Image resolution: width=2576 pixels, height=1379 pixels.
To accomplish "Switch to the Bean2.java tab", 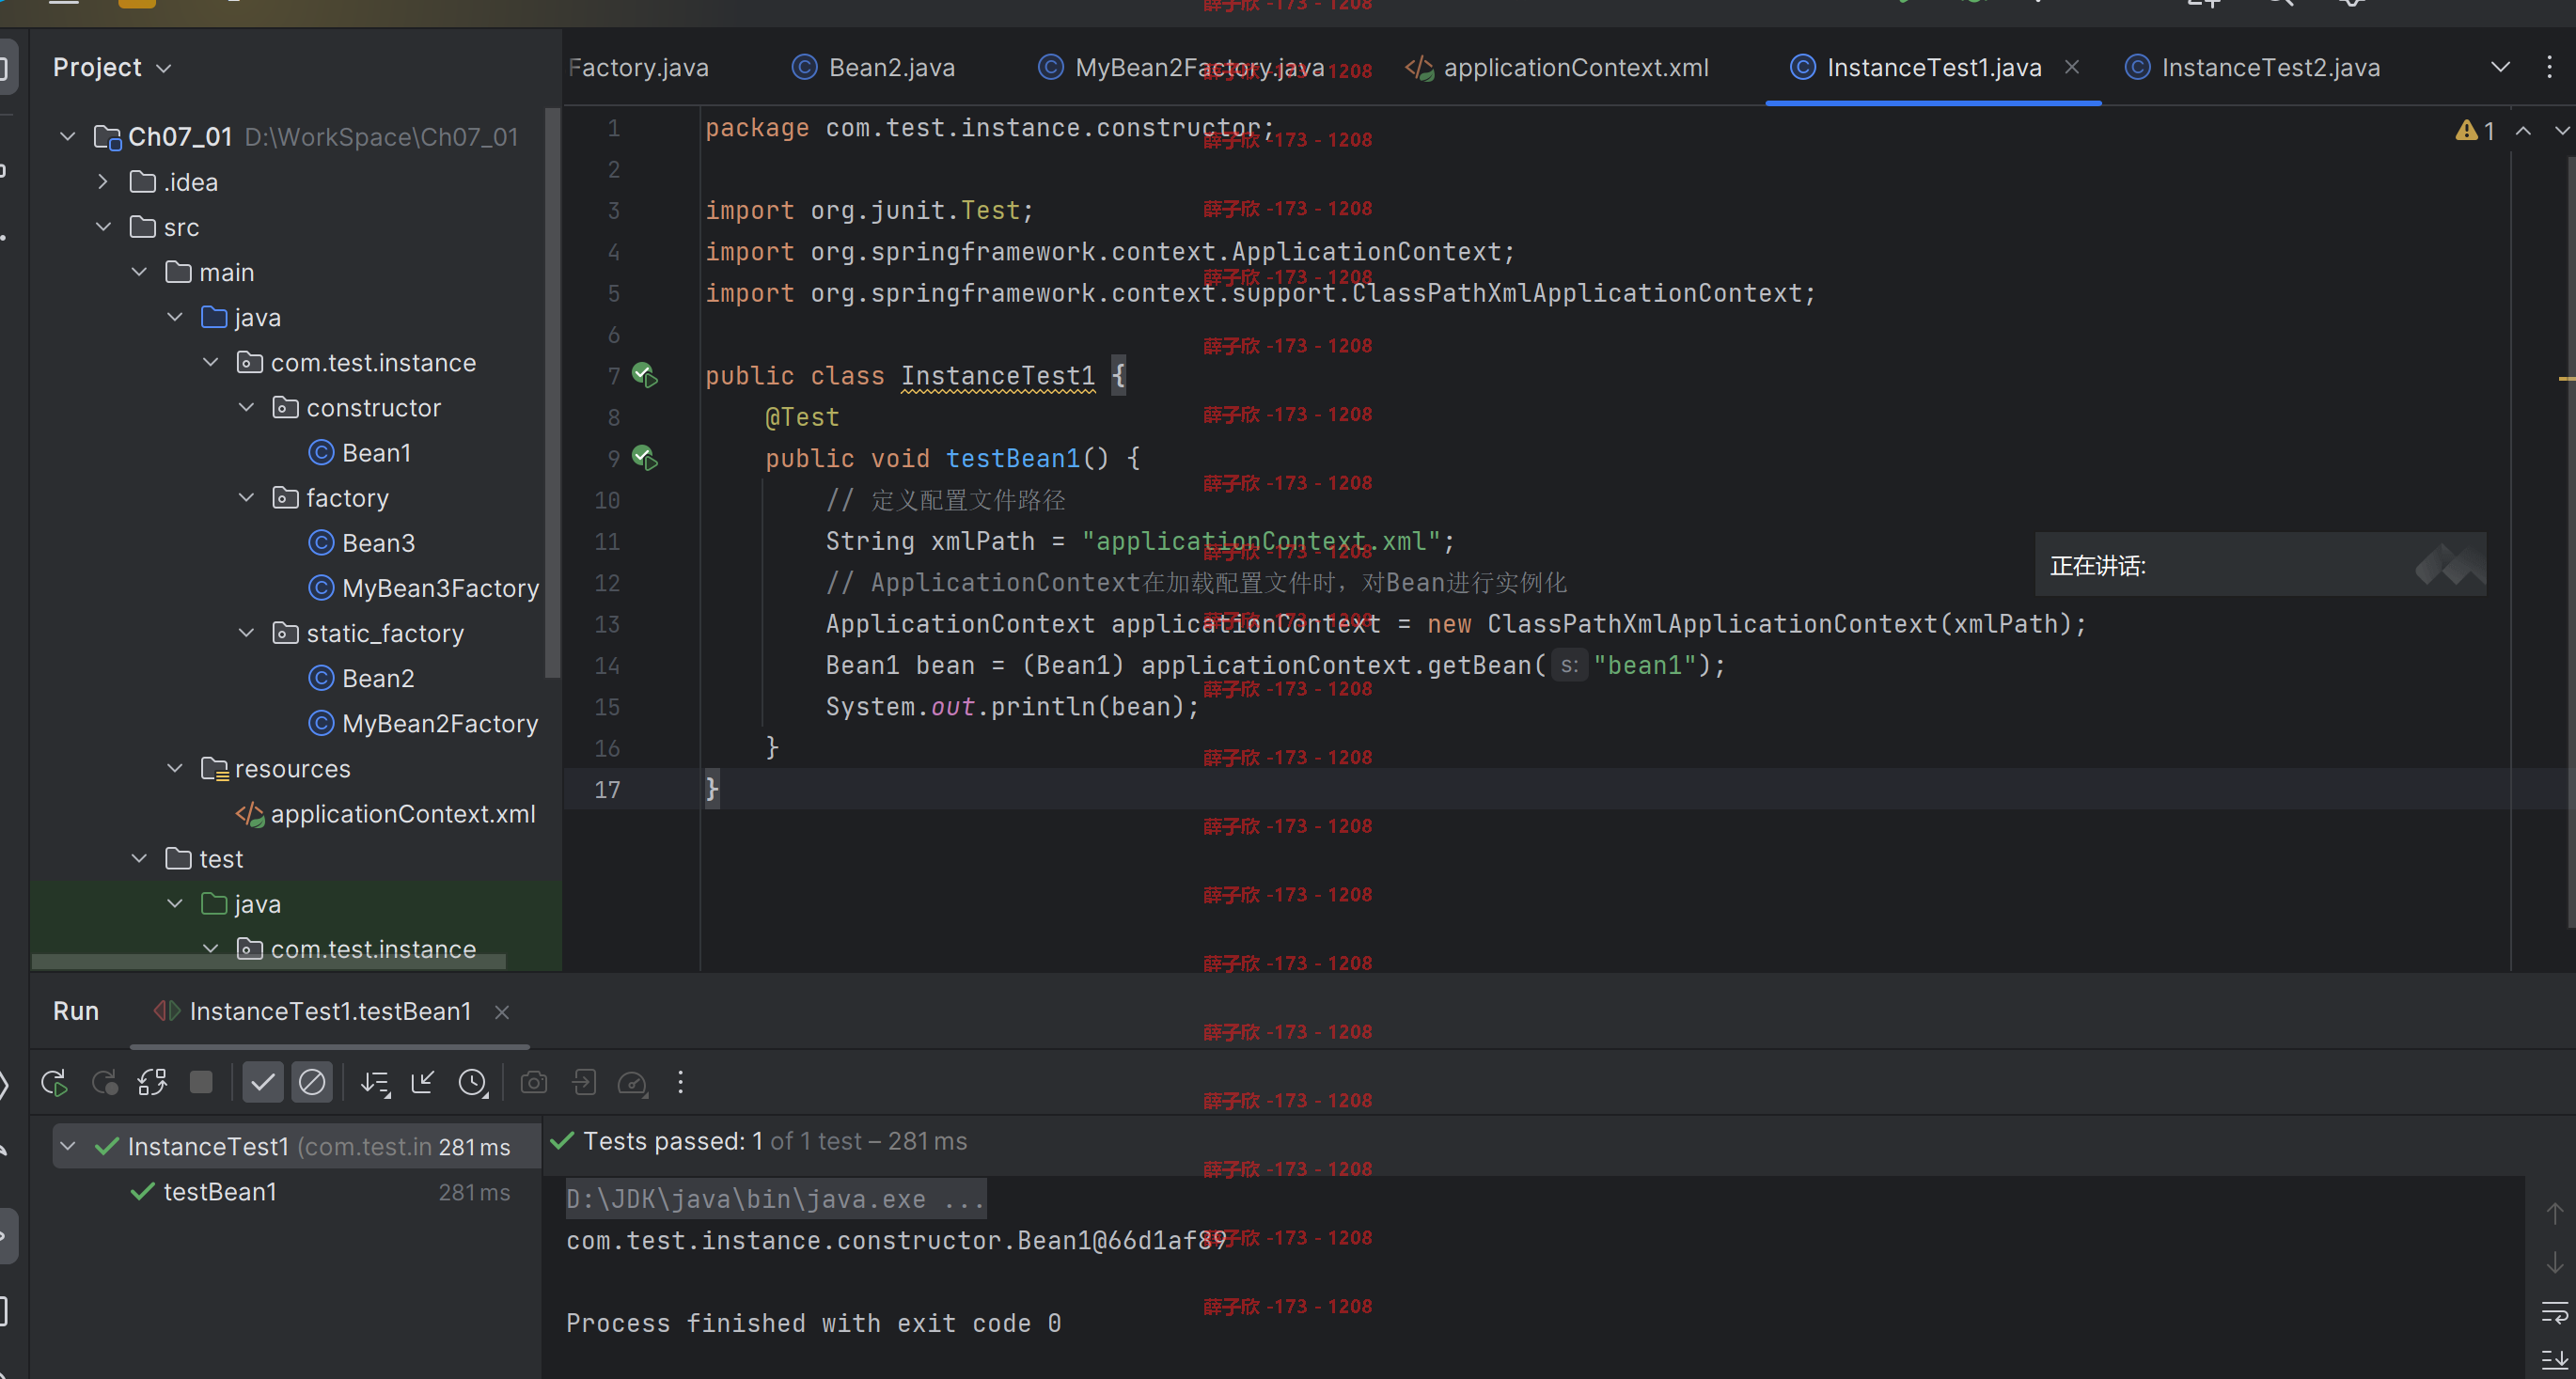I will click(873, 67).
